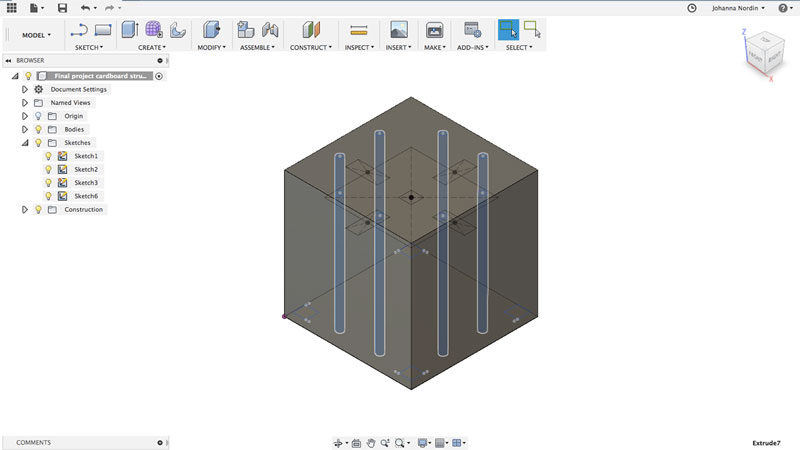Screen dimensions: 800x450
Task: Click the ViewCube orientation cube
Action: click(763, 54)
